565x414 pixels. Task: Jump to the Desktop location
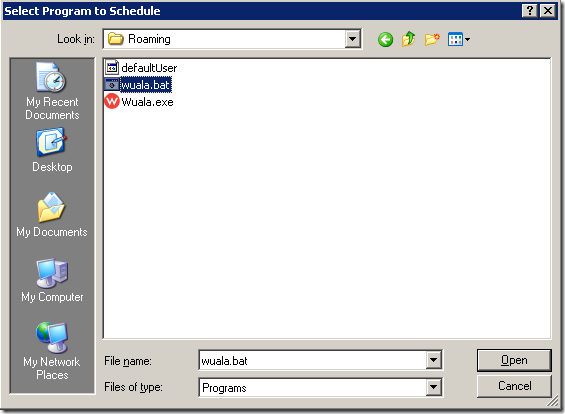[52, 150]
